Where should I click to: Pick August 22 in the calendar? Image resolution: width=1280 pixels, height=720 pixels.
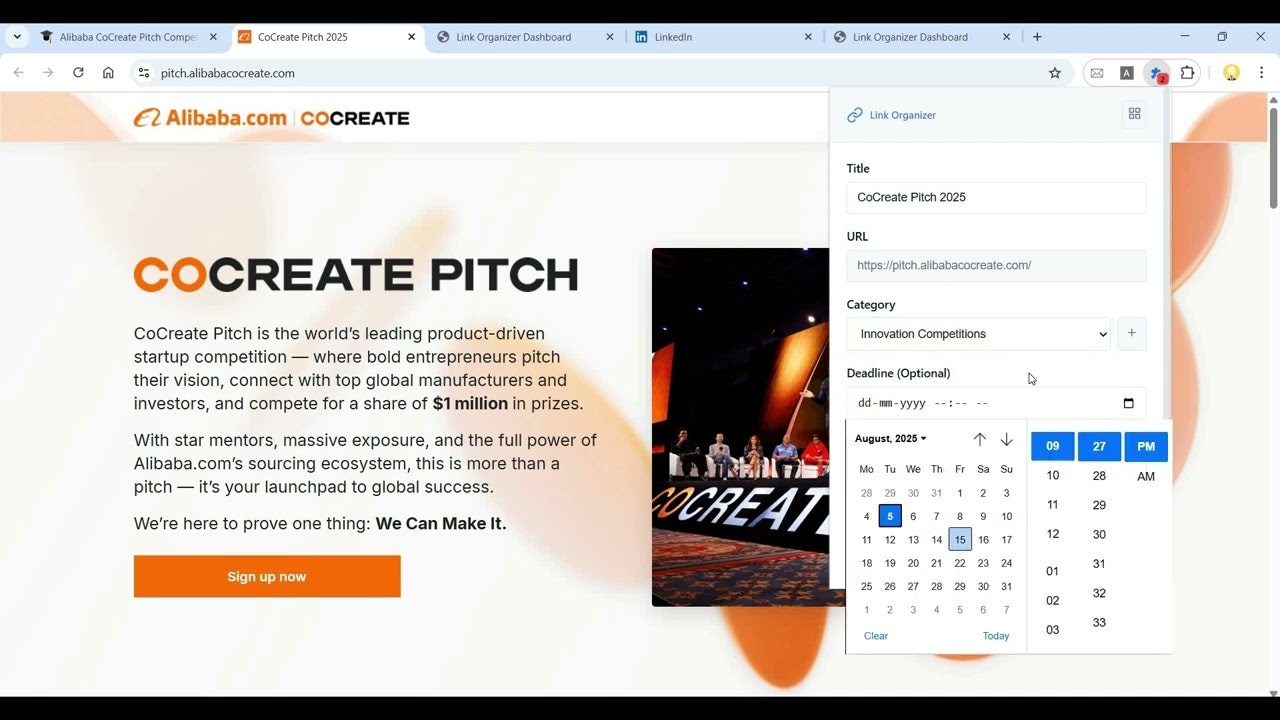(960, 563)
